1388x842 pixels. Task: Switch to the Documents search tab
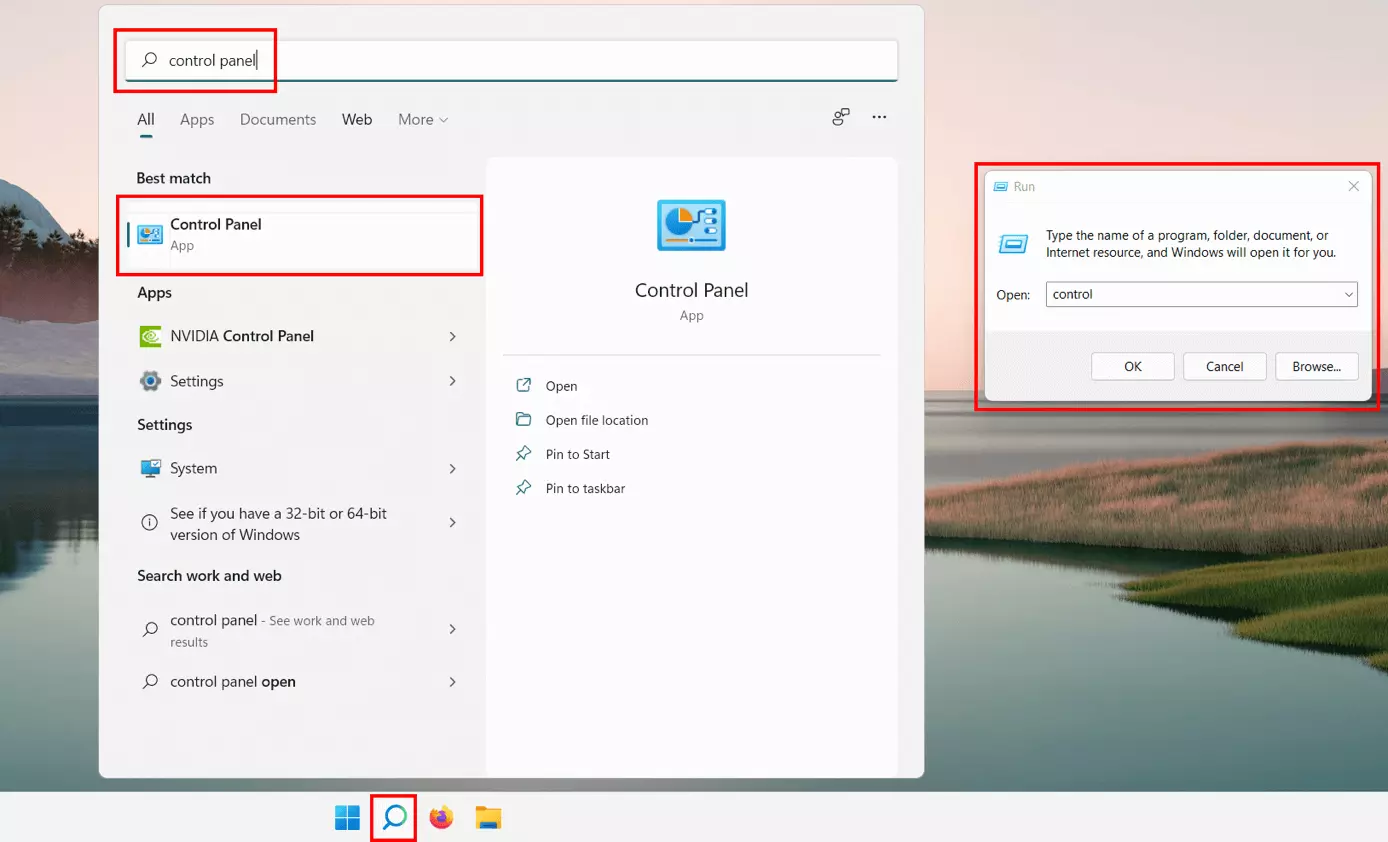pos(278,119)
